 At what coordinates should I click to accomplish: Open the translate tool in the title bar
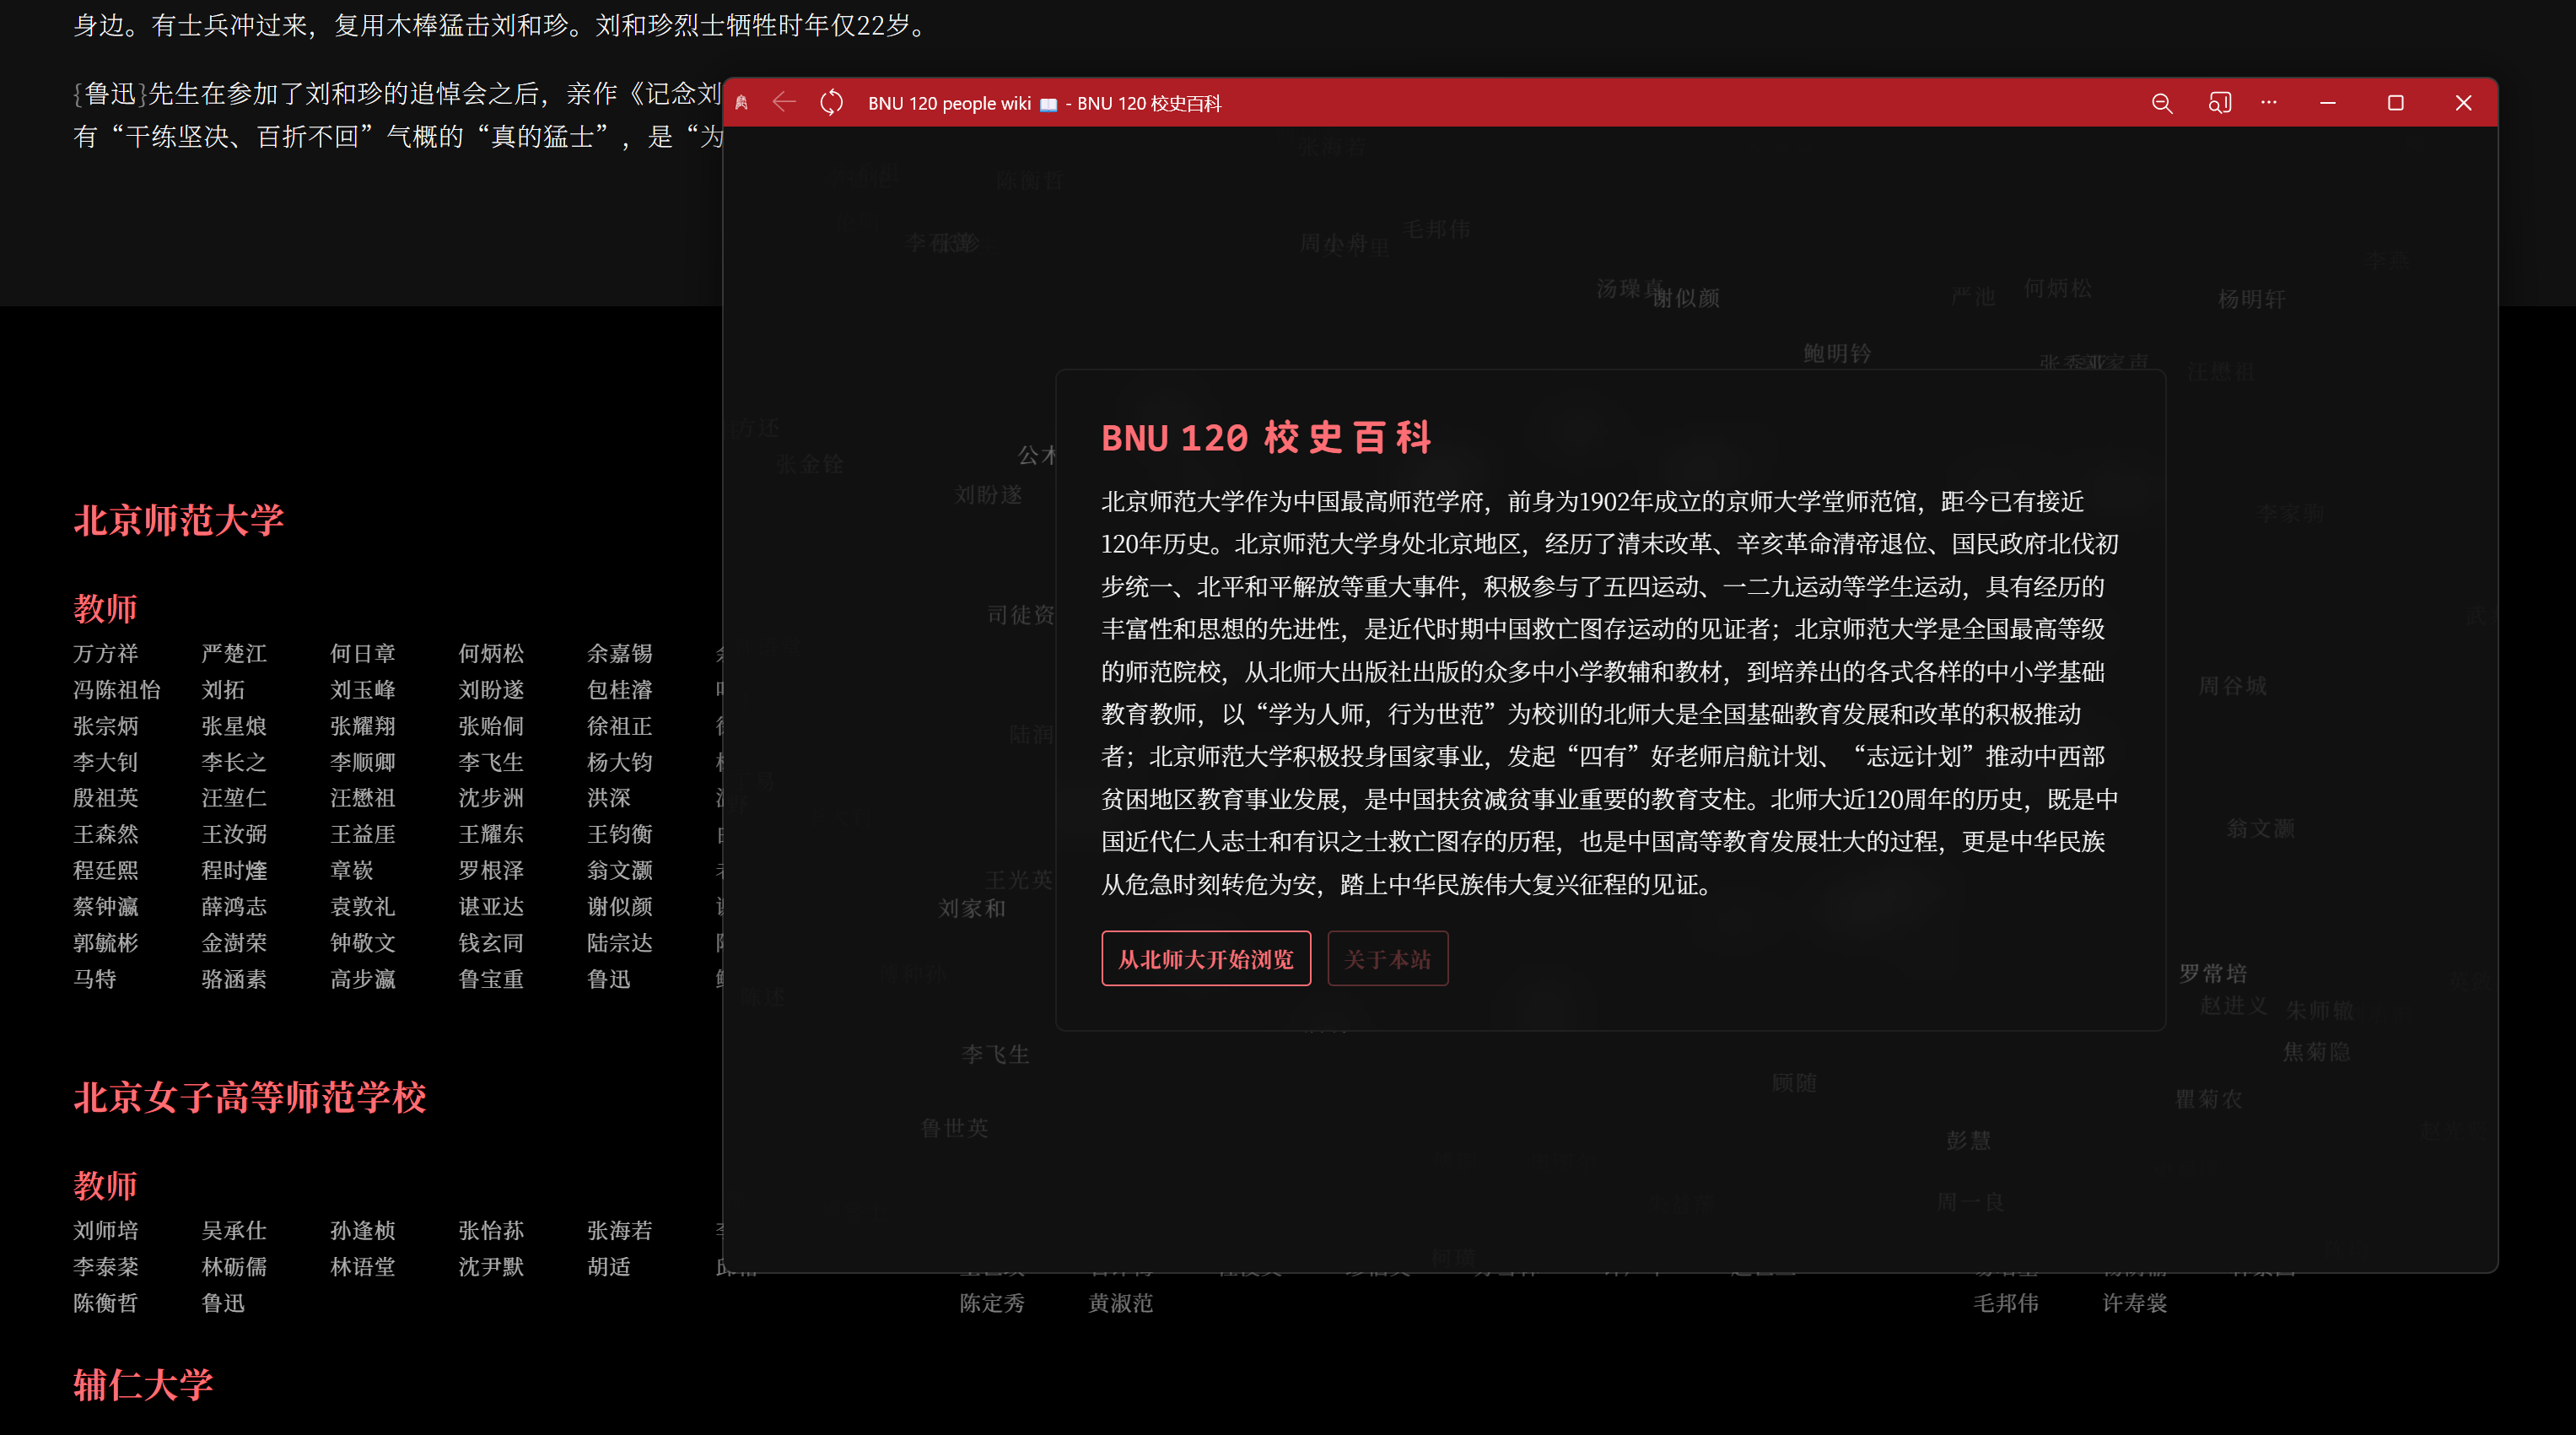[x=2219, y=103]
